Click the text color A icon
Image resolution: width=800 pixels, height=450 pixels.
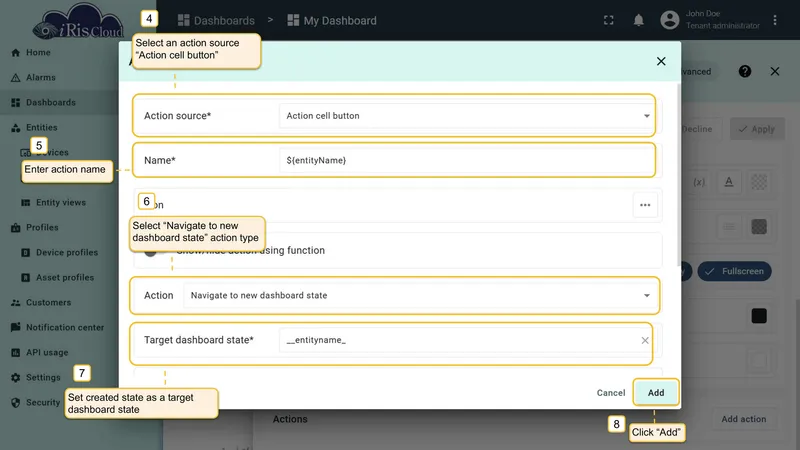click(x=729, y=182)
